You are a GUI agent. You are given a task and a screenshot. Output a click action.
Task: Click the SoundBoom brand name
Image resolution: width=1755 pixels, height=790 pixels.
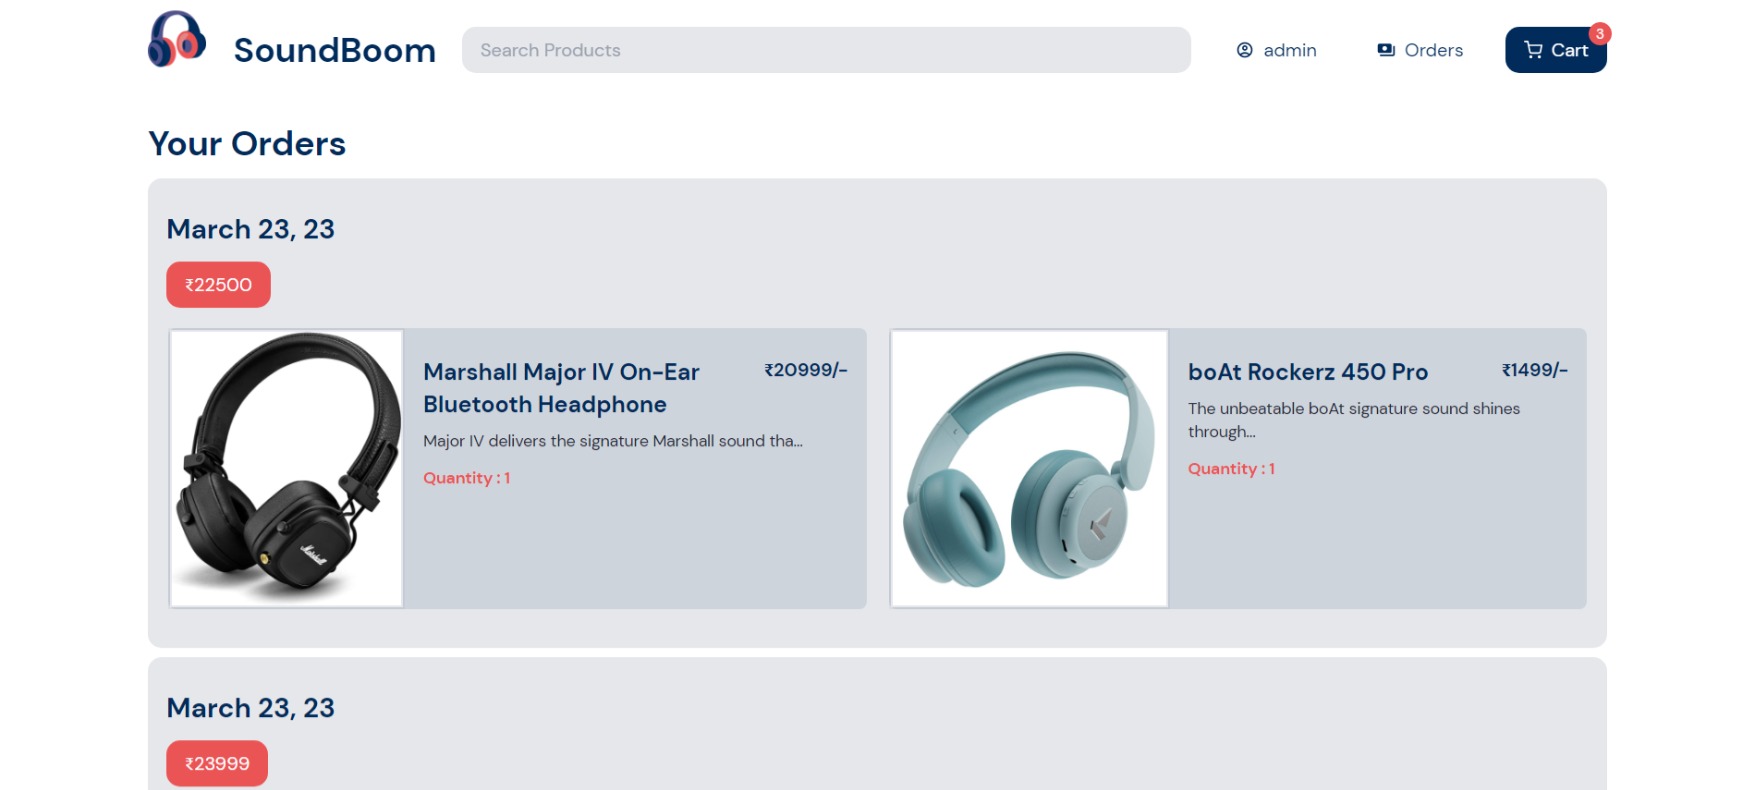[x=335, y=50]
